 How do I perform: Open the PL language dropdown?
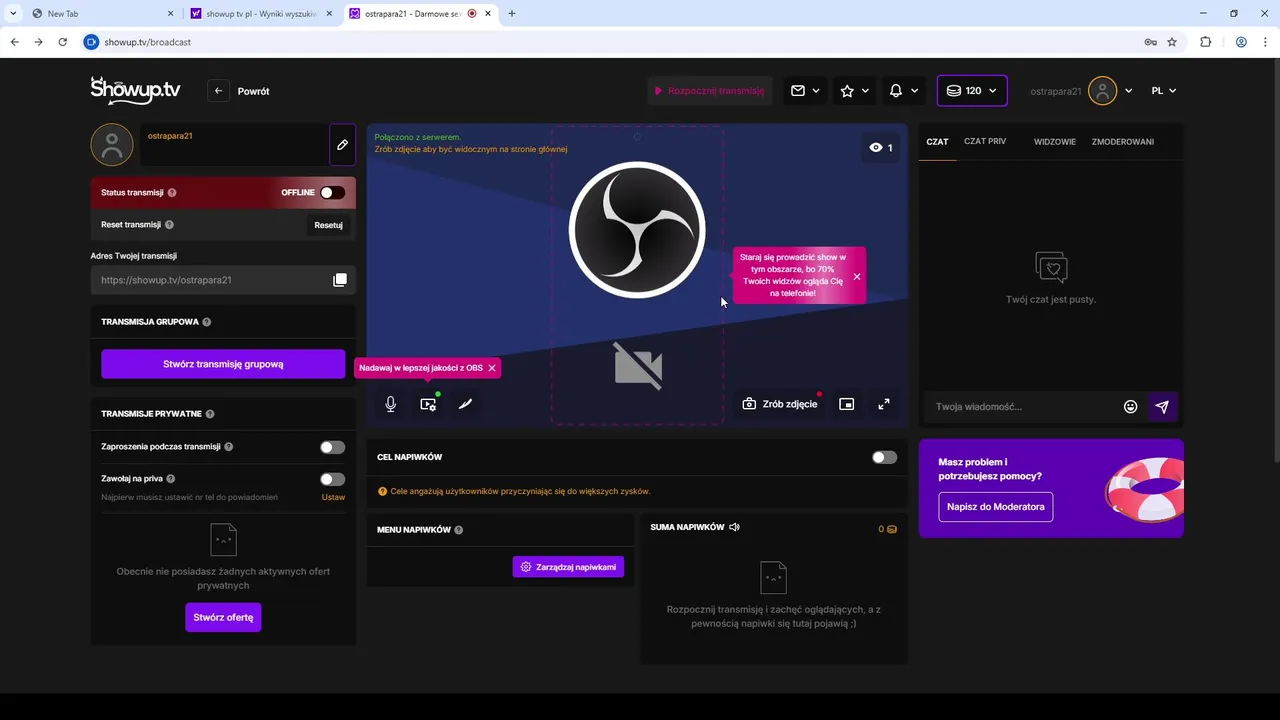1163,91
